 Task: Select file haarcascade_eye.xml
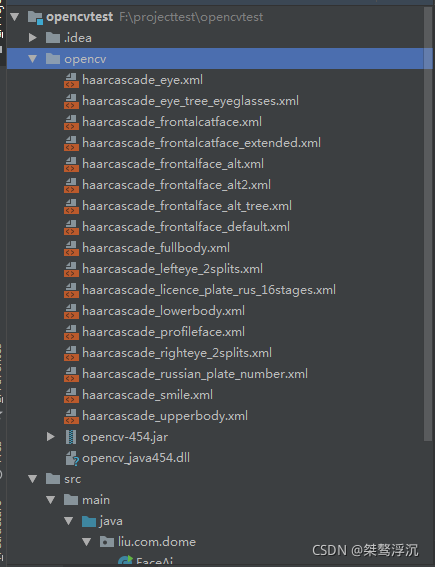tap(142, 80)
